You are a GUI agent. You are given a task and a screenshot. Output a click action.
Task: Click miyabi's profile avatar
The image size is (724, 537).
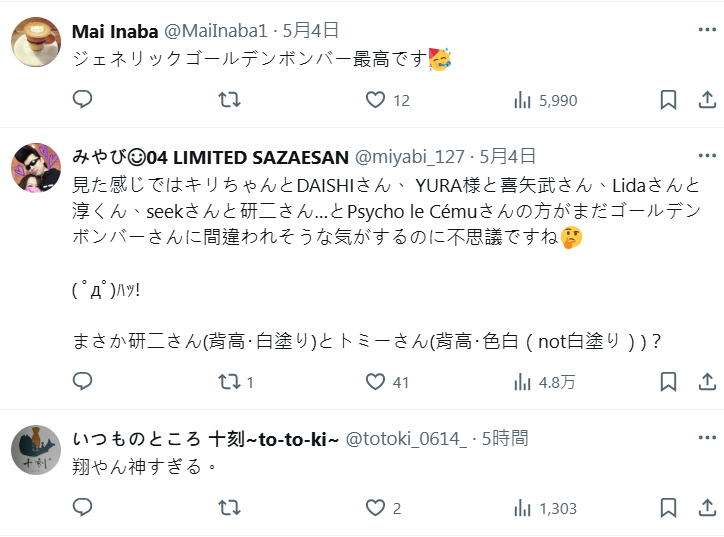(x=36, y=168)
